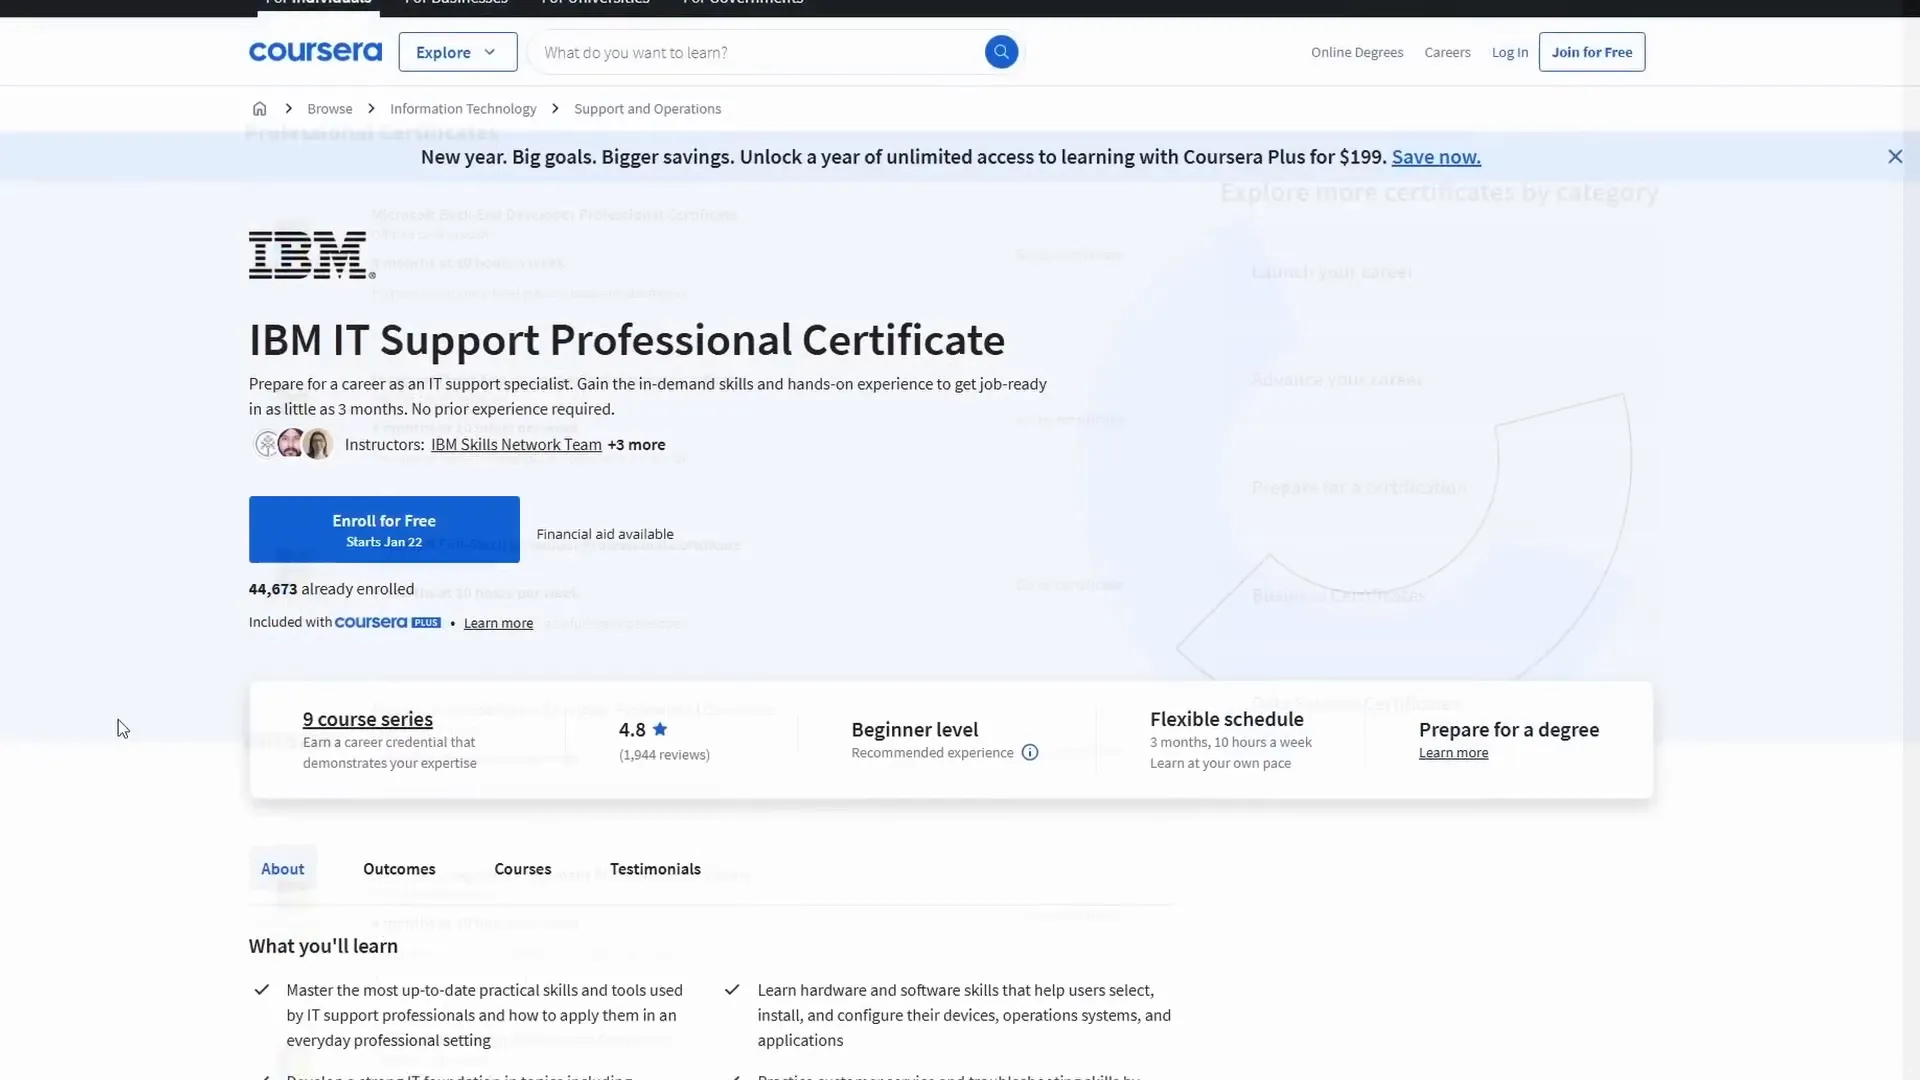Switch to the Outcomes tab
The height and width of the screenshot is (1080, 1920).
tap(399, 869)
